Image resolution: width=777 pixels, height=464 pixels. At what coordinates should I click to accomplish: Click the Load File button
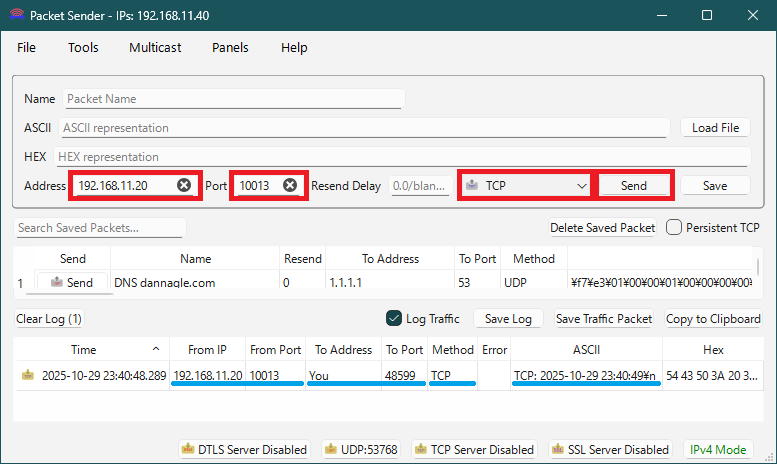click(x=715, y=127)
